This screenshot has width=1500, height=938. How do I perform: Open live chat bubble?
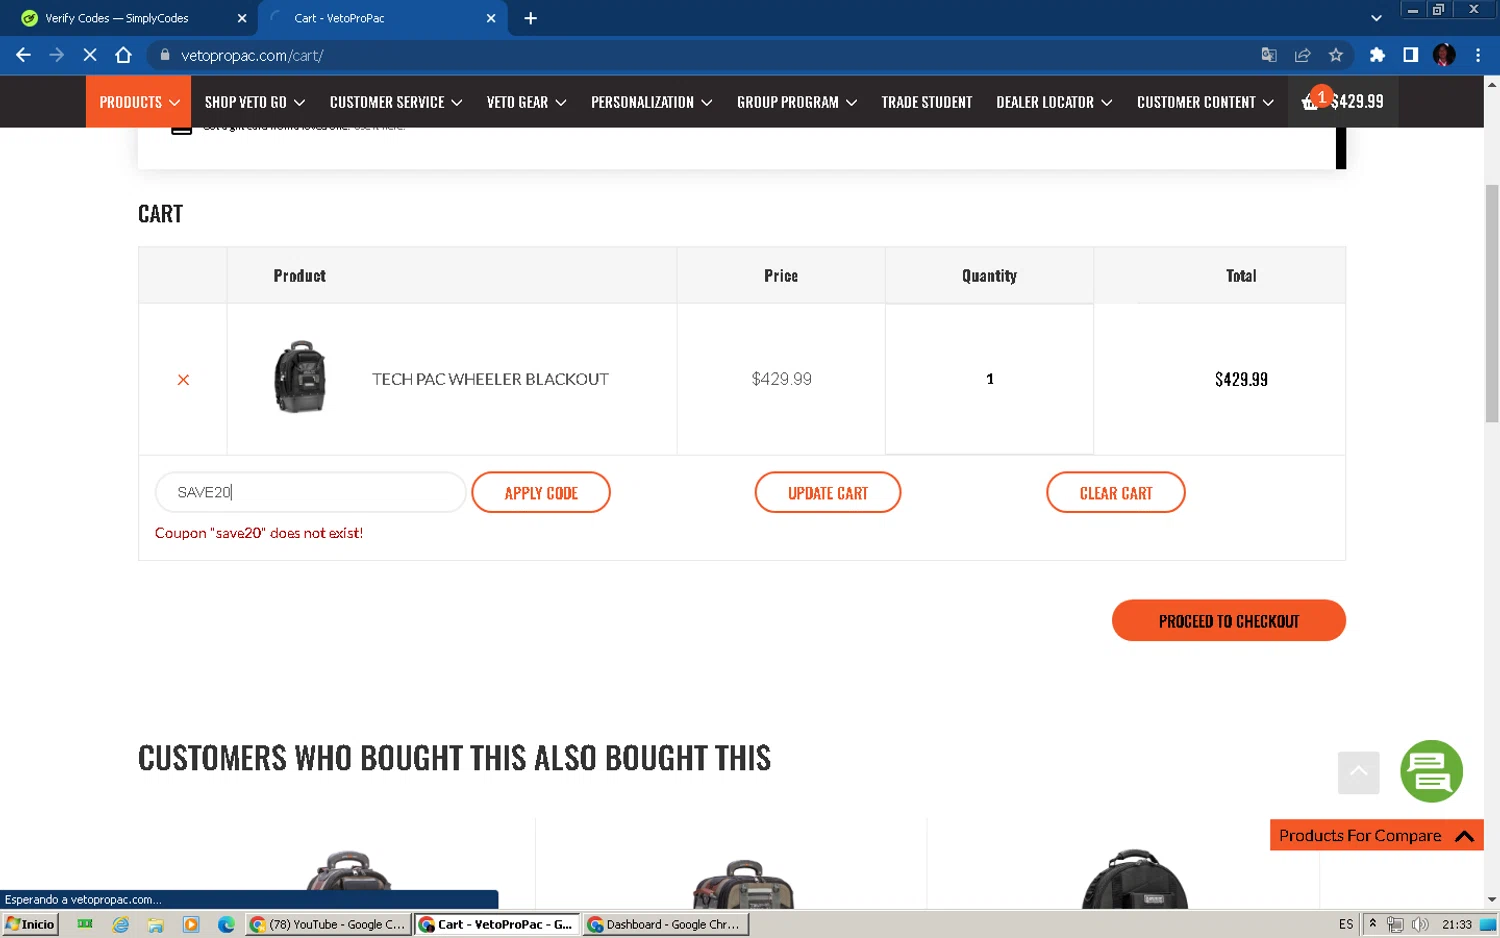pyautogui.click(x=1431, y=771)
